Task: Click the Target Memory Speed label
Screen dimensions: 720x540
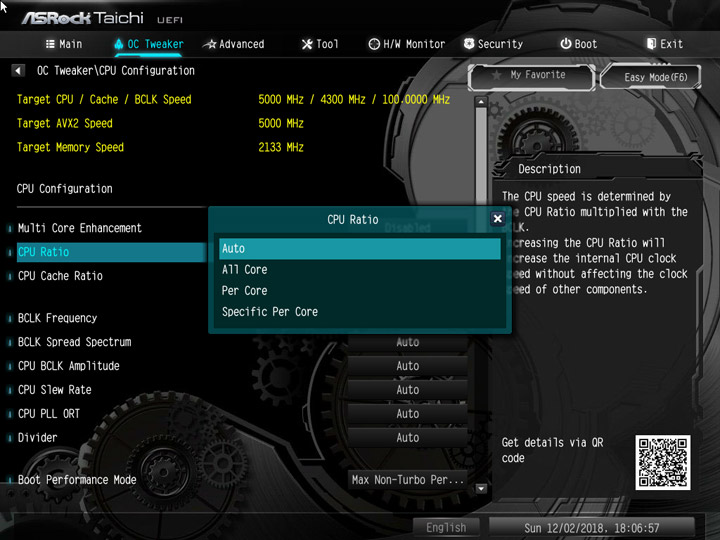Action: point(70,147)
